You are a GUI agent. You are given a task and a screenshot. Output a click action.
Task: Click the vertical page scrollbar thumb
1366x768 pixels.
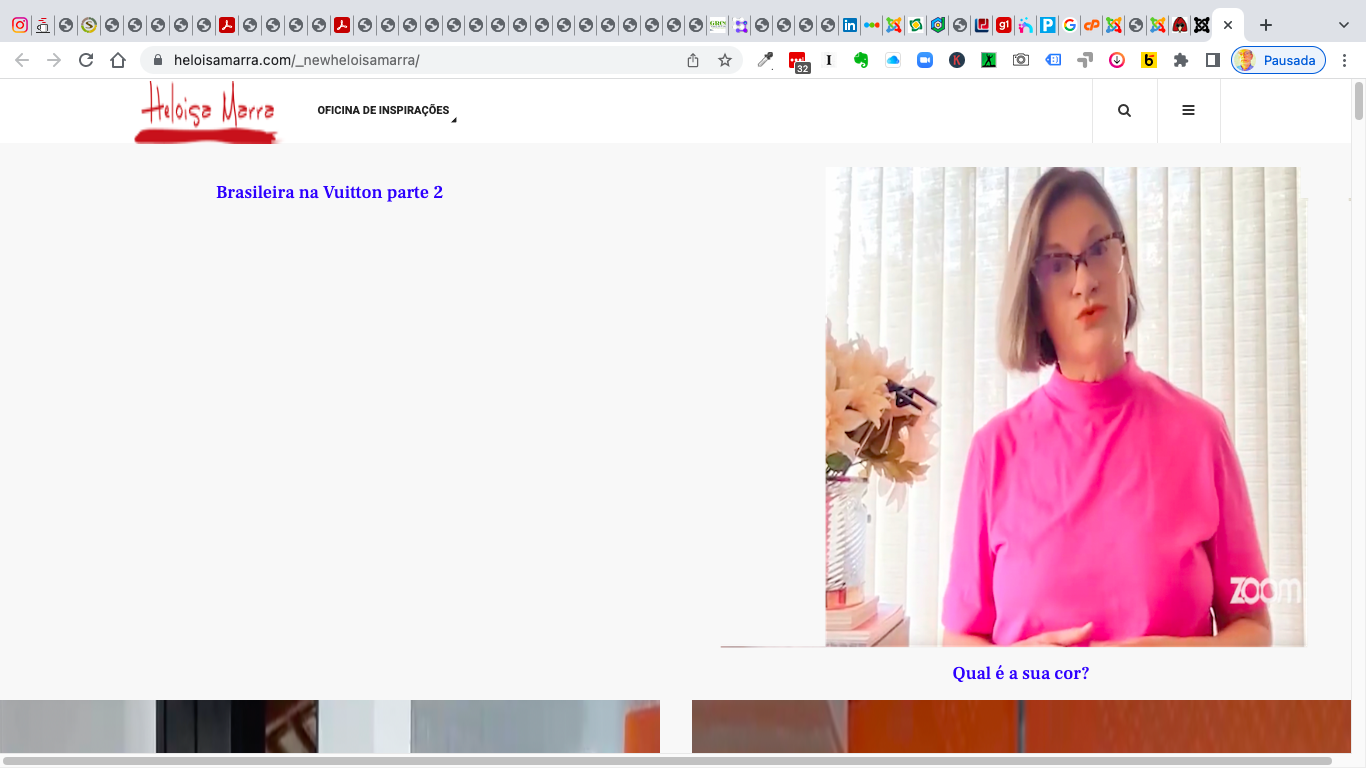(1359, 100)
